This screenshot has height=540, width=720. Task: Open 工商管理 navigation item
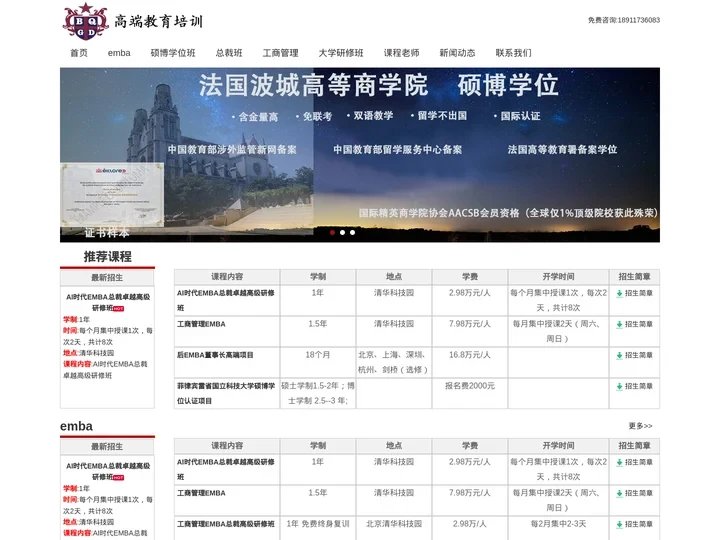tap(281, 53)
